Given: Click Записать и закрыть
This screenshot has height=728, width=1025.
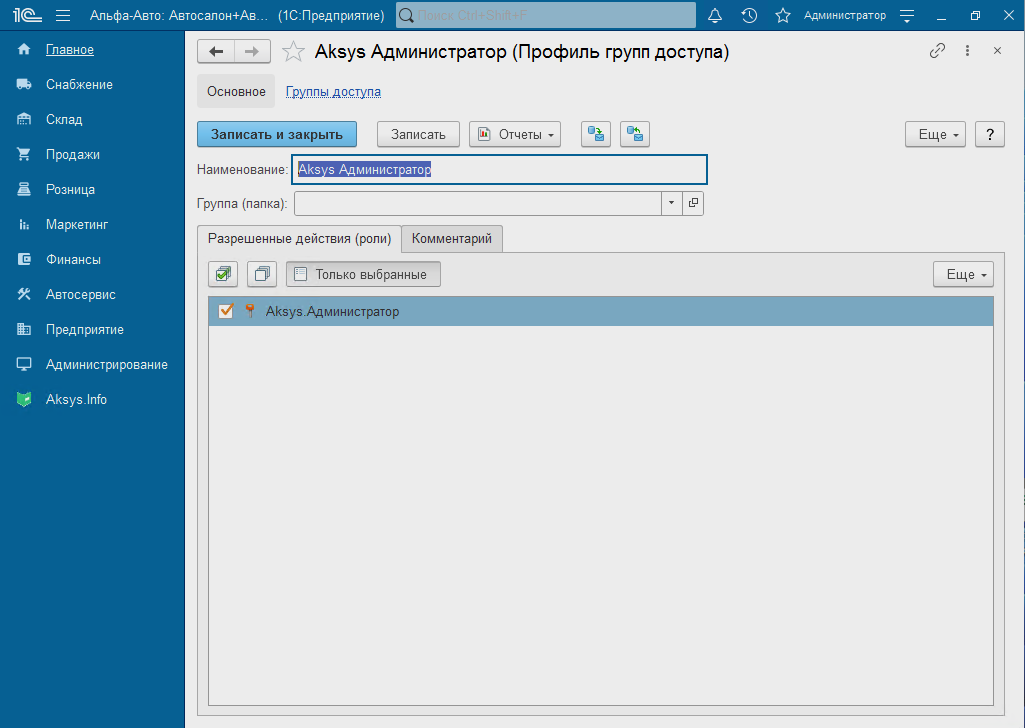Looking at the screenshot, I should pos(277,134).
